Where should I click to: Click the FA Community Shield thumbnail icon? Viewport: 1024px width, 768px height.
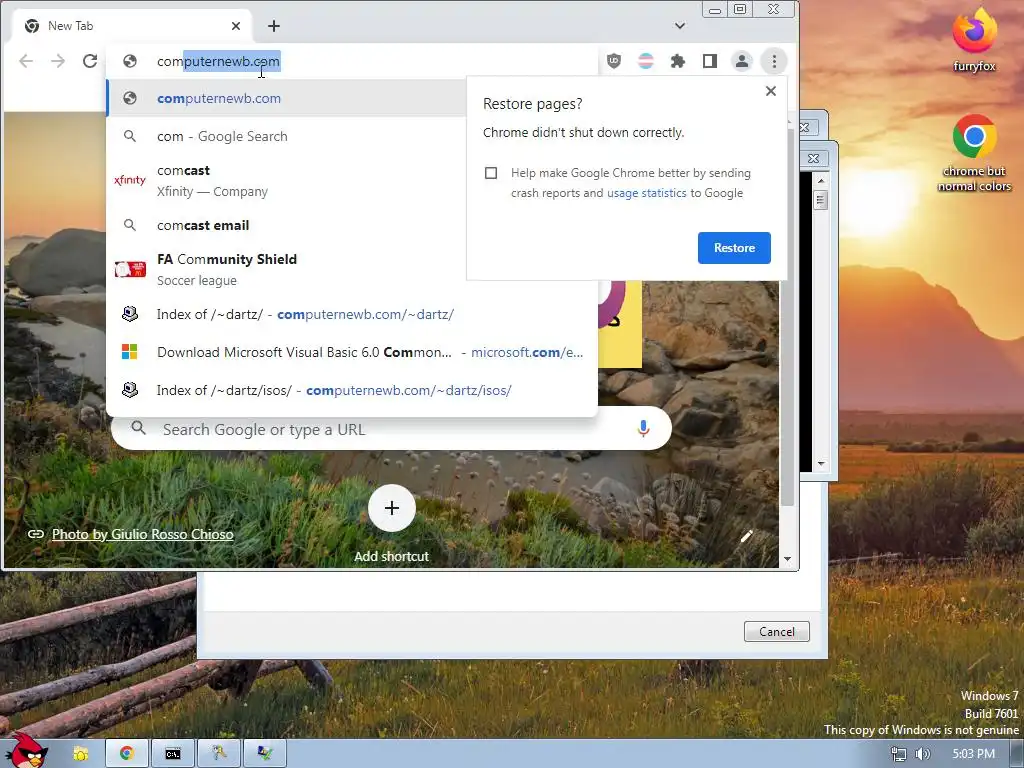click(130, 269)
